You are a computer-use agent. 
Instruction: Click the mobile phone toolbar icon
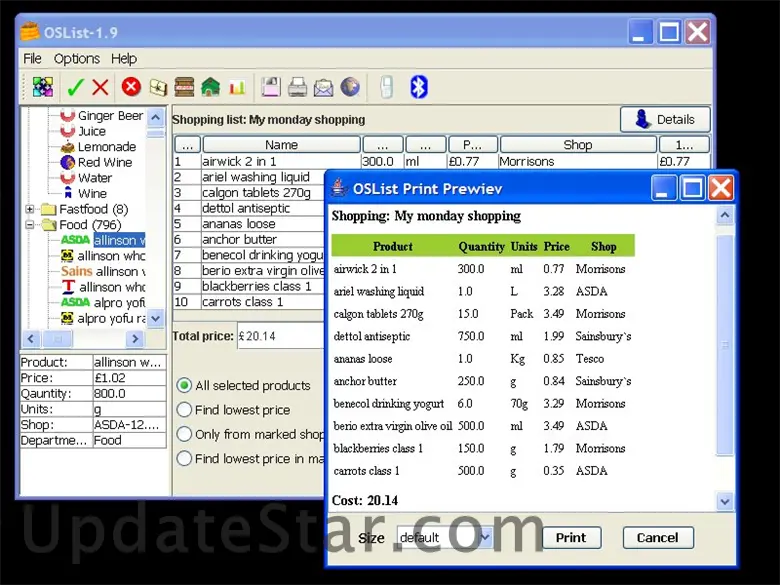[387, 87]
